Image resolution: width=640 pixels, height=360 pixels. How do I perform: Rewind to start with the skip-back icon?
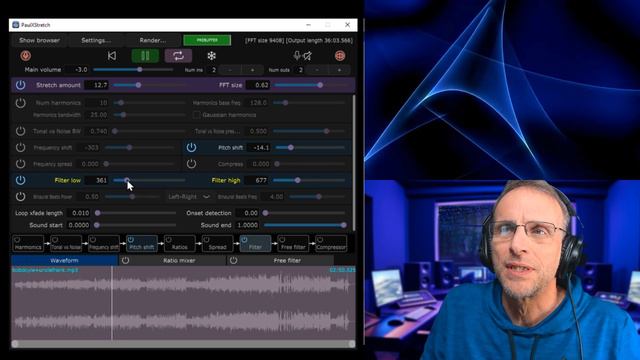point(112,56)
